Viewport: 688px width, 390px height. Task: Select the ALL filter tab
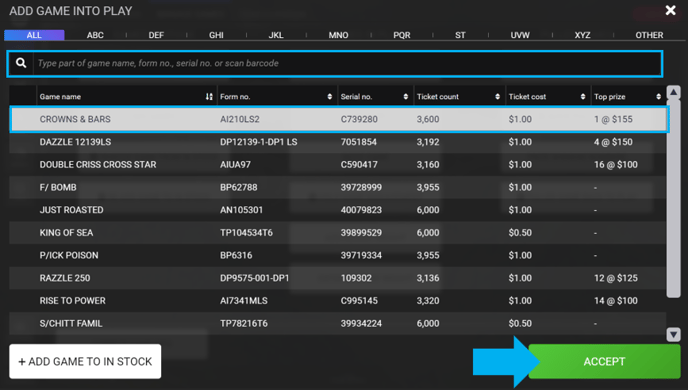coord(34,35)
